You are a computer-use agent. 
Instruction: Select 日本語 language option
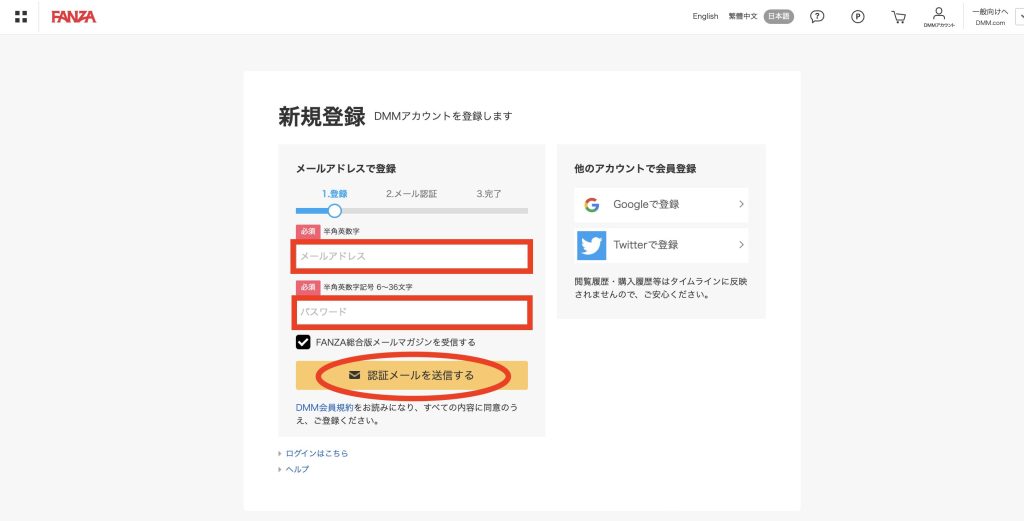click(779, 17)
